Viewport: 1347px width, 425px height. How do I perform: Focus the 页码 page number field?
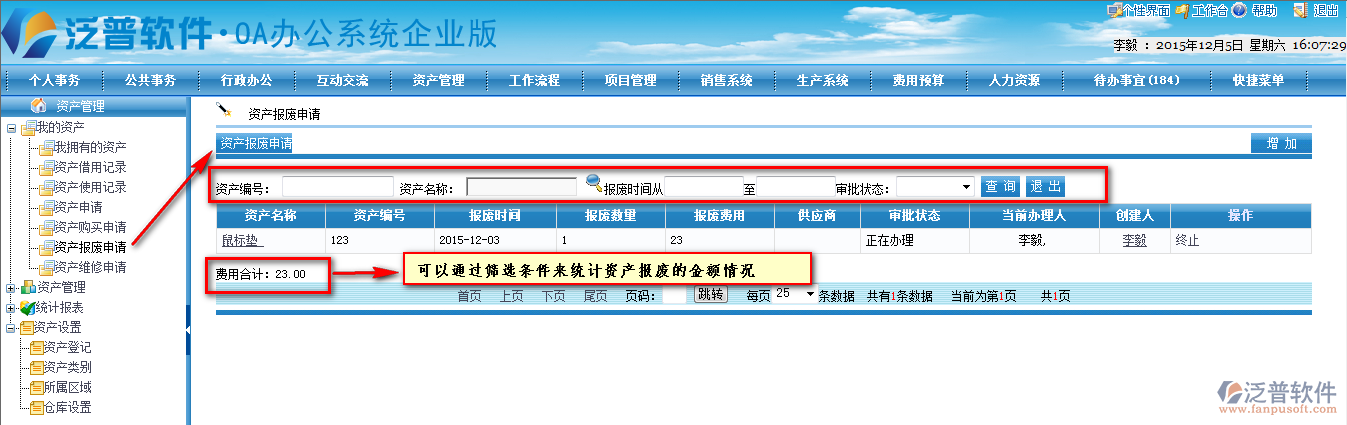674,296
